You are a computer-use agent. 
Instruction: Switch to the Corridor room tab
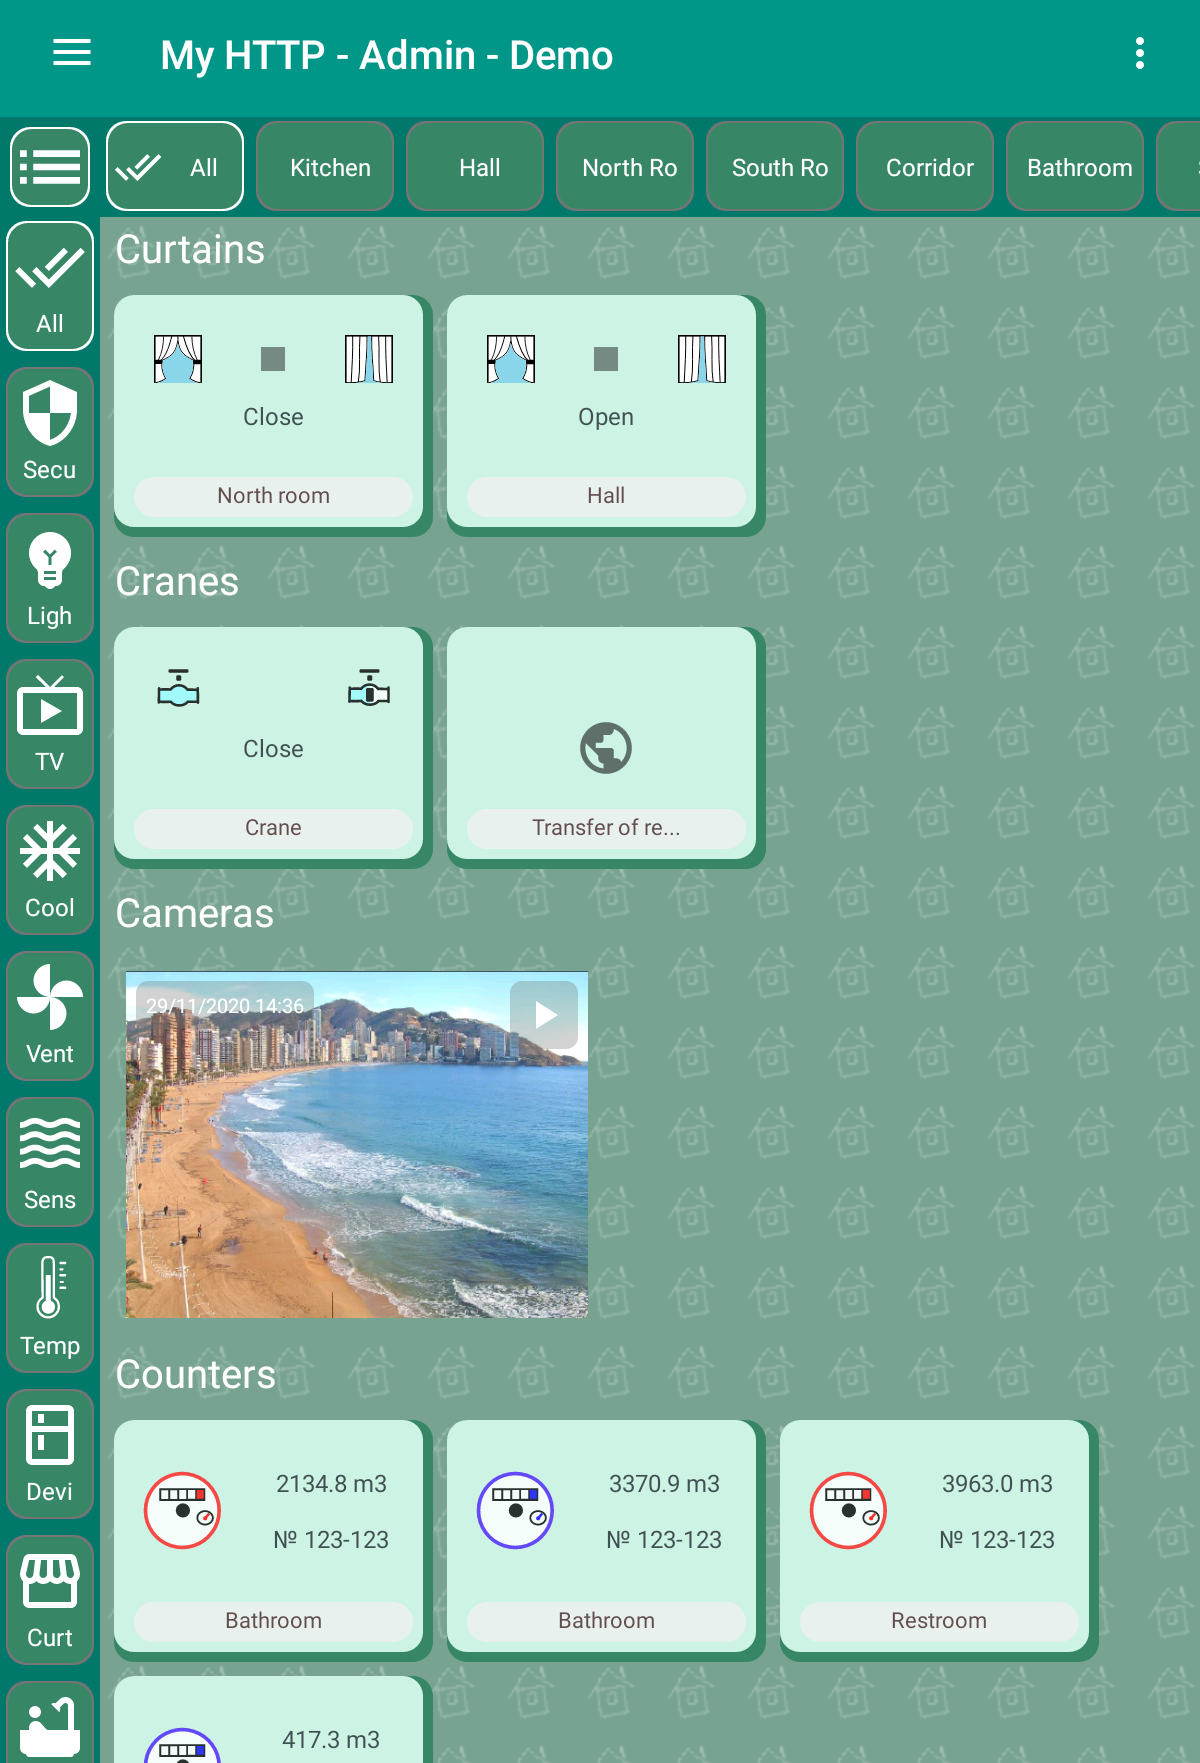(x=925, y=167)
